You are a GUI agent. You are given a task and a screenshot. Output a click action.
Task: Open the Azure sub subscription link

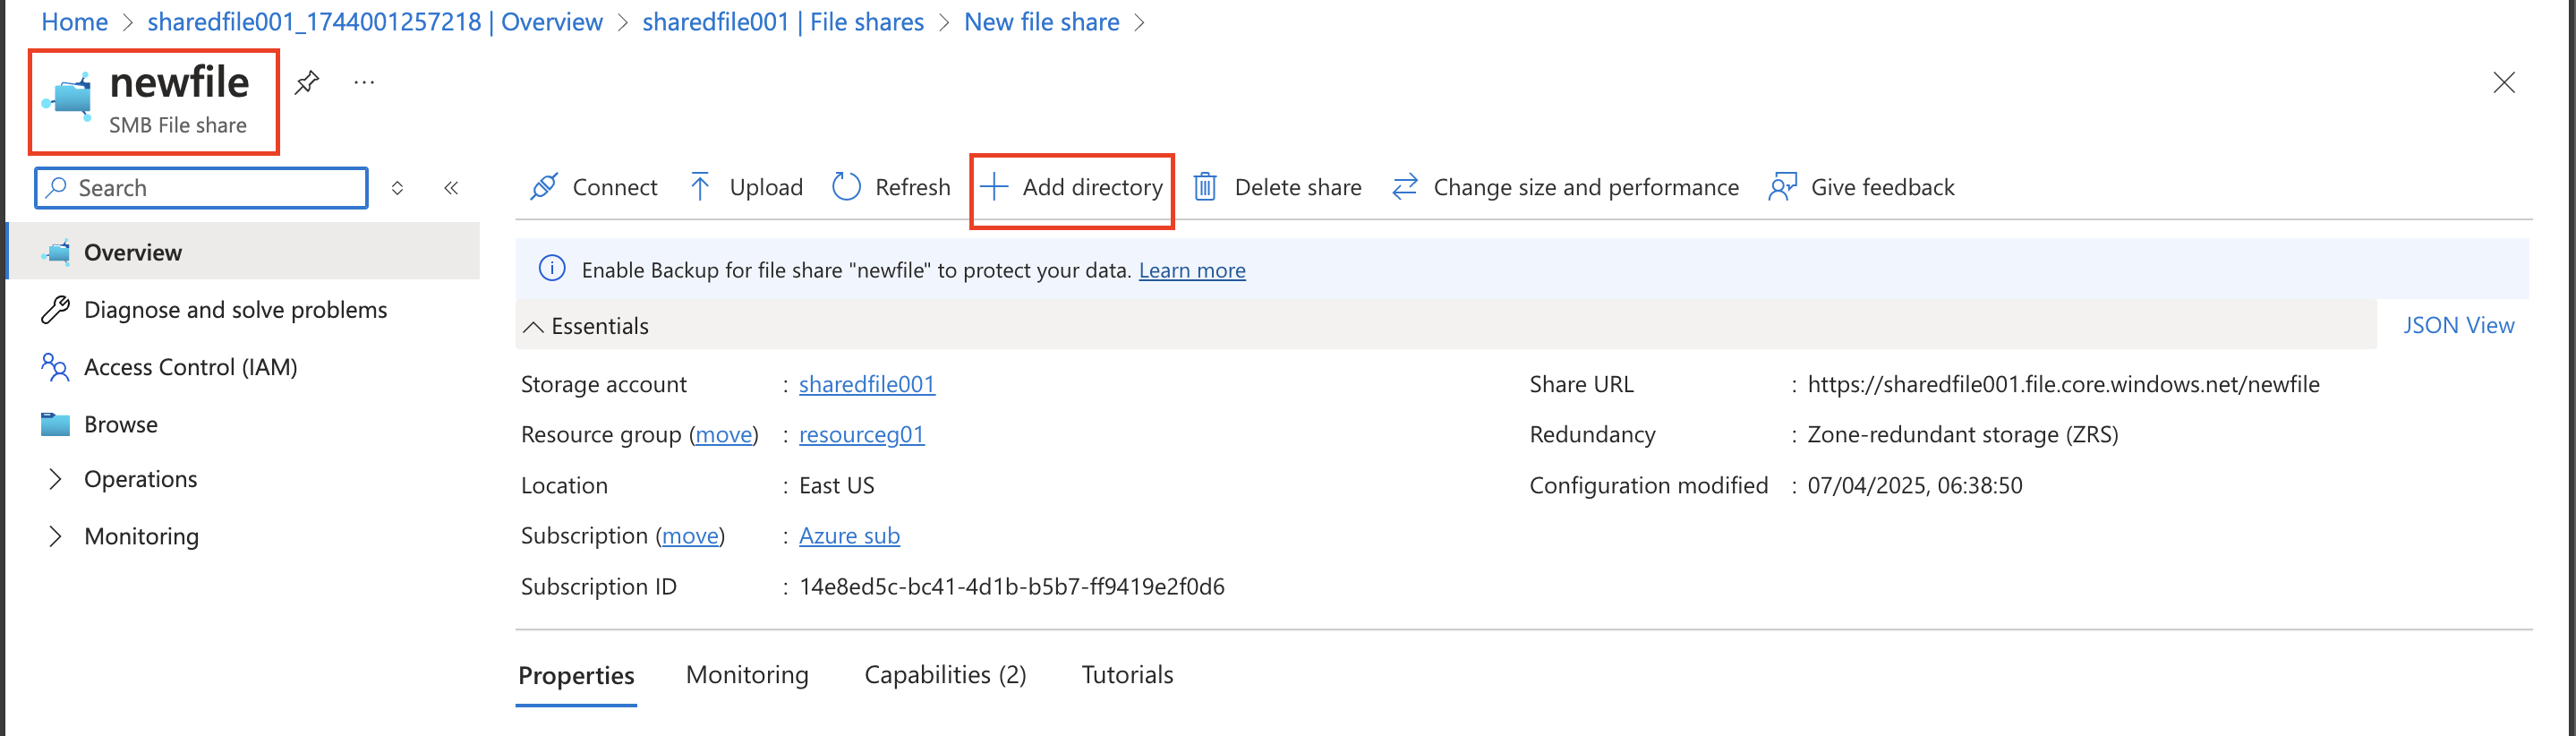849,535
